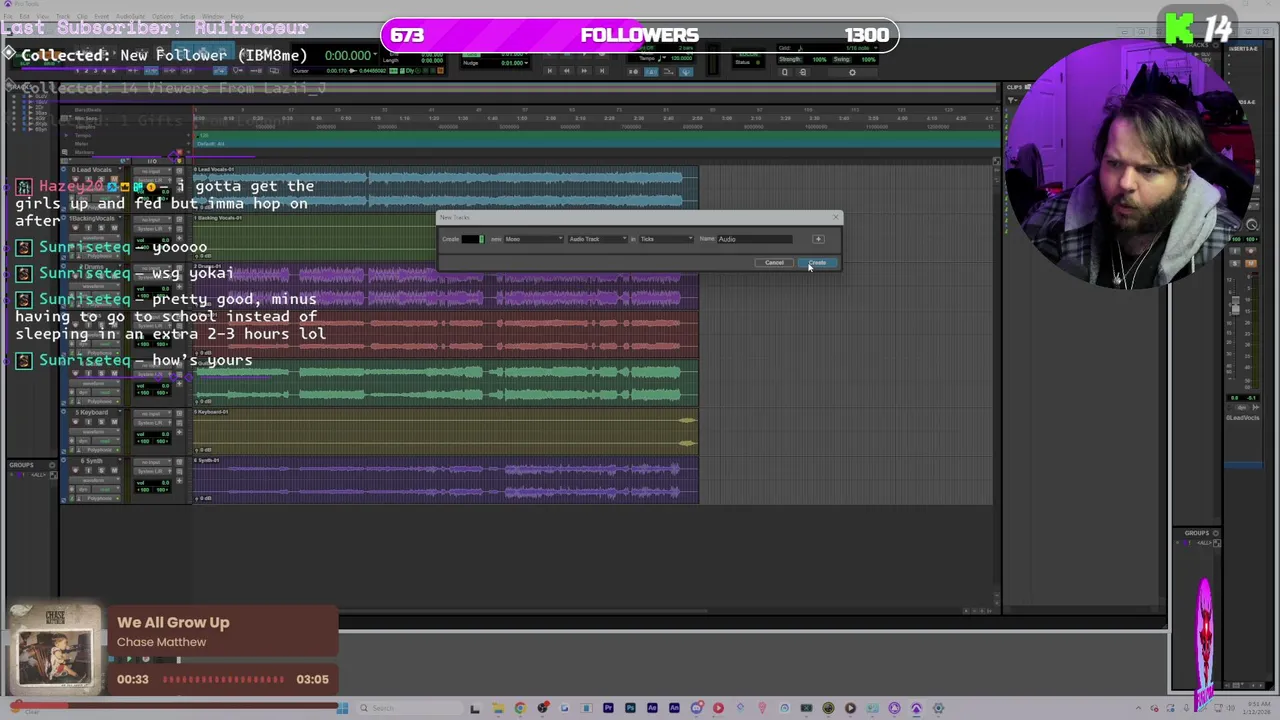Select the 0 Lead Vocals track name
1280x720 pixels.
click(92, 170)
